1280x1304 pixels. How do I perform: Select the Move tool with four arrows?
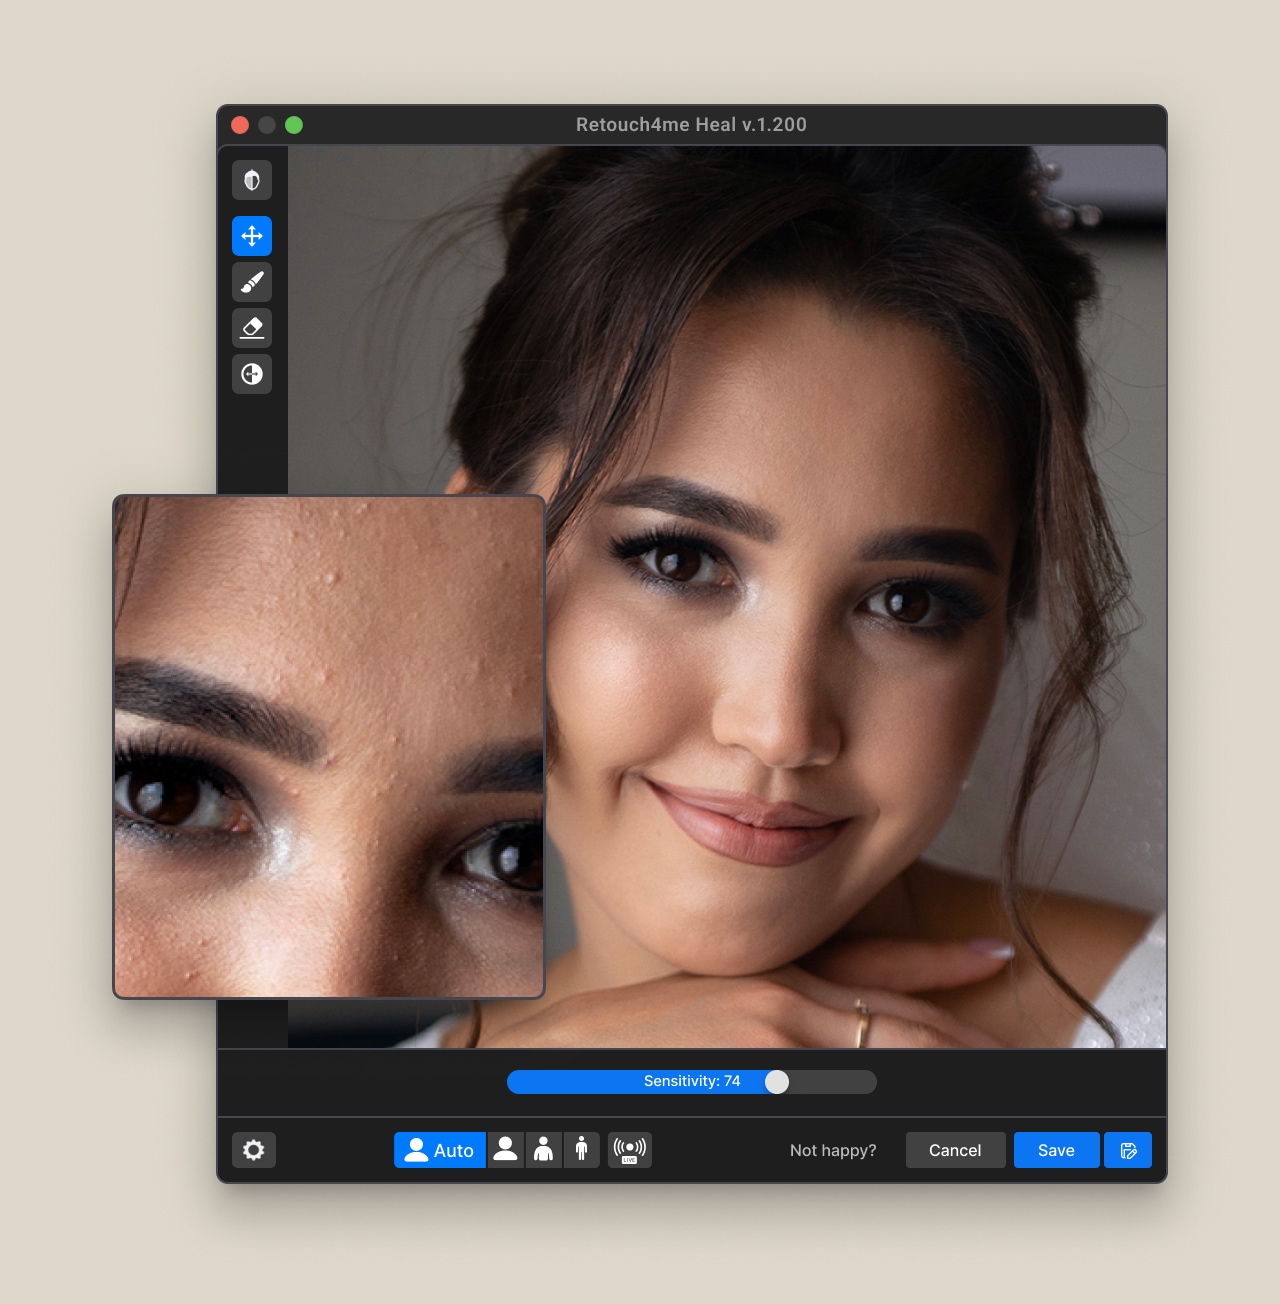coord(252,236)
